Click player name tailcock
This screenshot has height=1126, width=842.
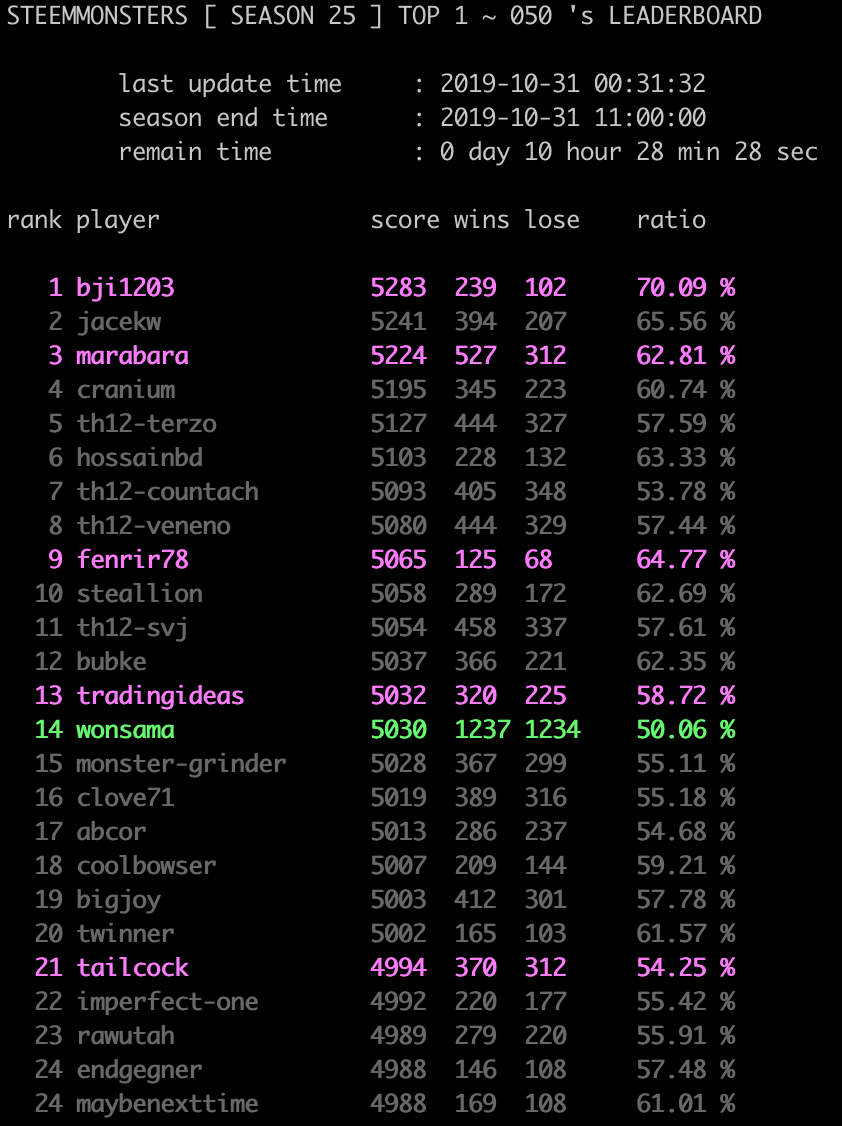point(132,967)
